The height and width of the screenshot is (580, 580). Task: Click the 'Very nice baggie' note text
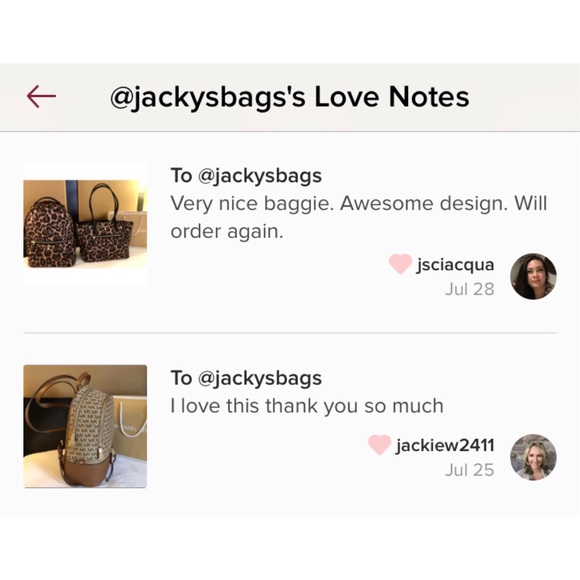click(358, 218)
